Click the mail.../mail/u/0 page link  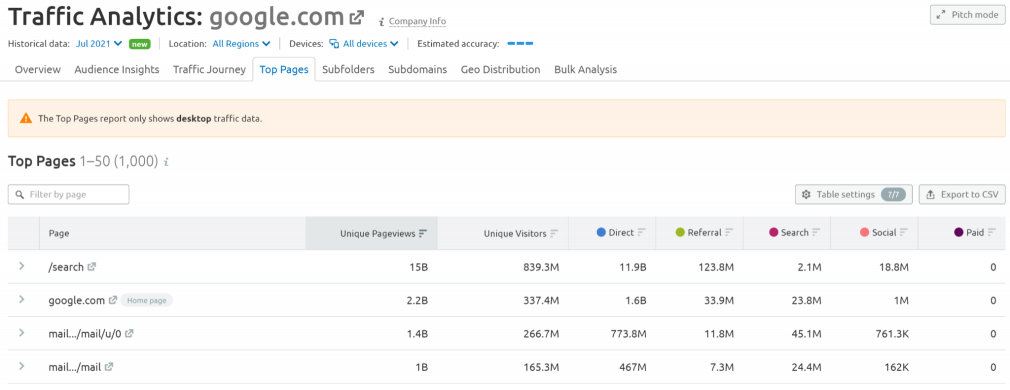point(84,333)
